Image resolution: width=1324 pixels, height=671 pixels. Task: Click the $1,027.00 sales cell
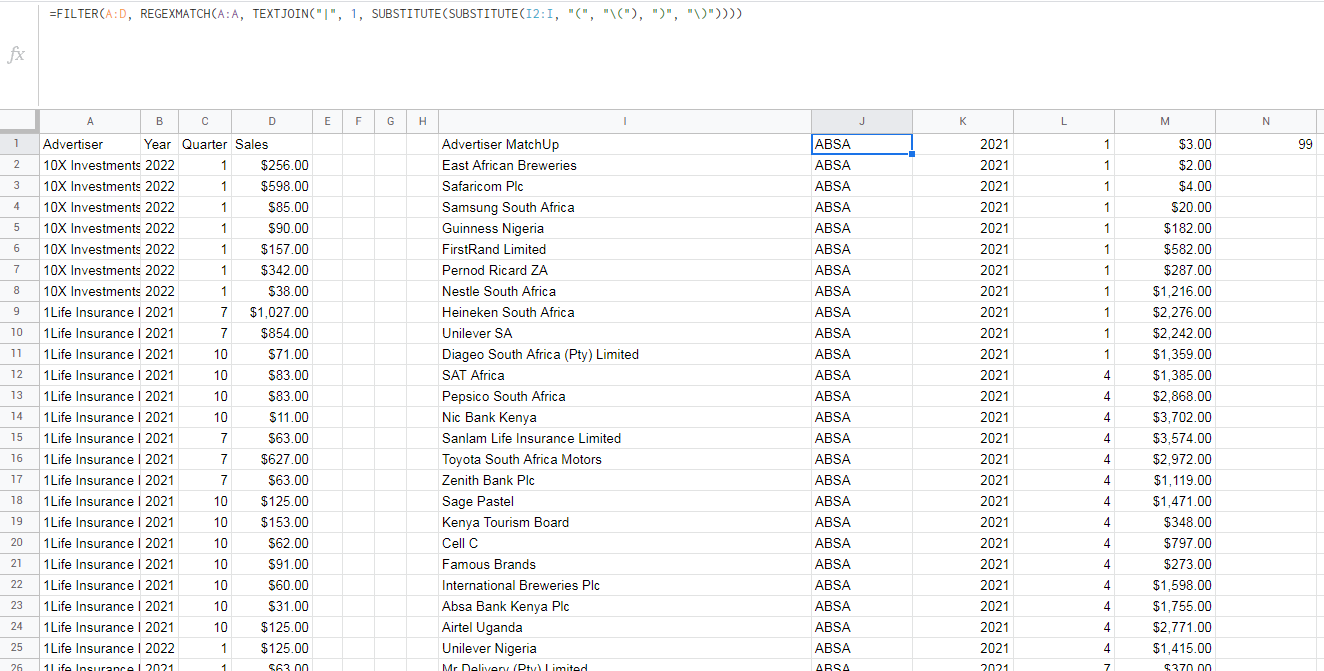[x=272, y=312]
